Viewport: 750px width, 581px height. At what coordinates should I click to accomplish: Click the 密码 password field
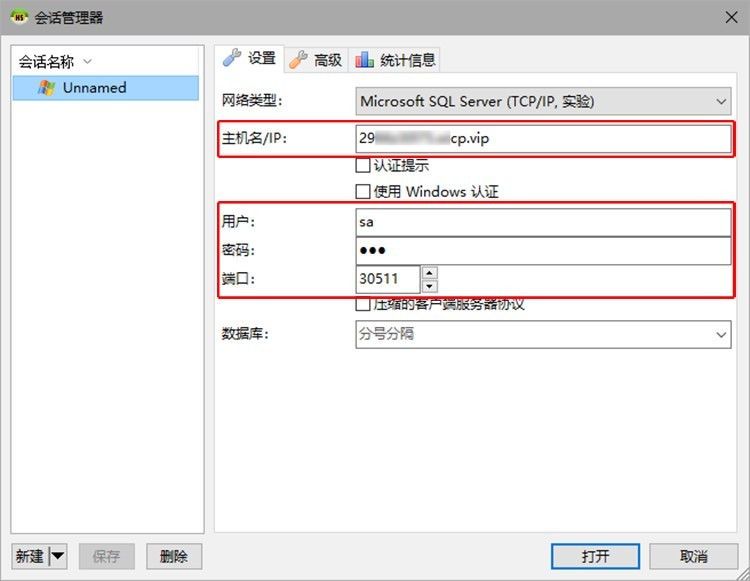(543, 251)
